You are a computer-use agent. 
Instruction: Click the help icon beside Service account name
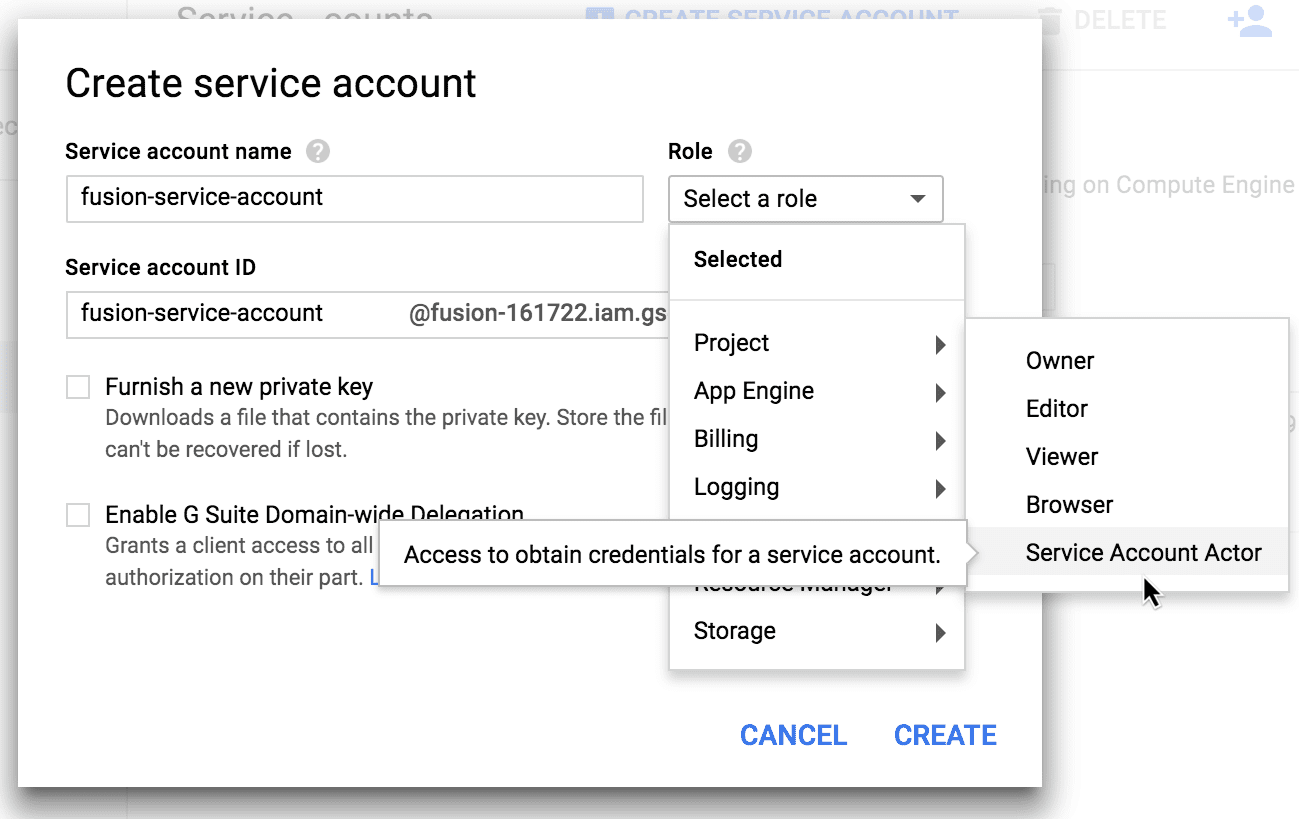point(317,151)
